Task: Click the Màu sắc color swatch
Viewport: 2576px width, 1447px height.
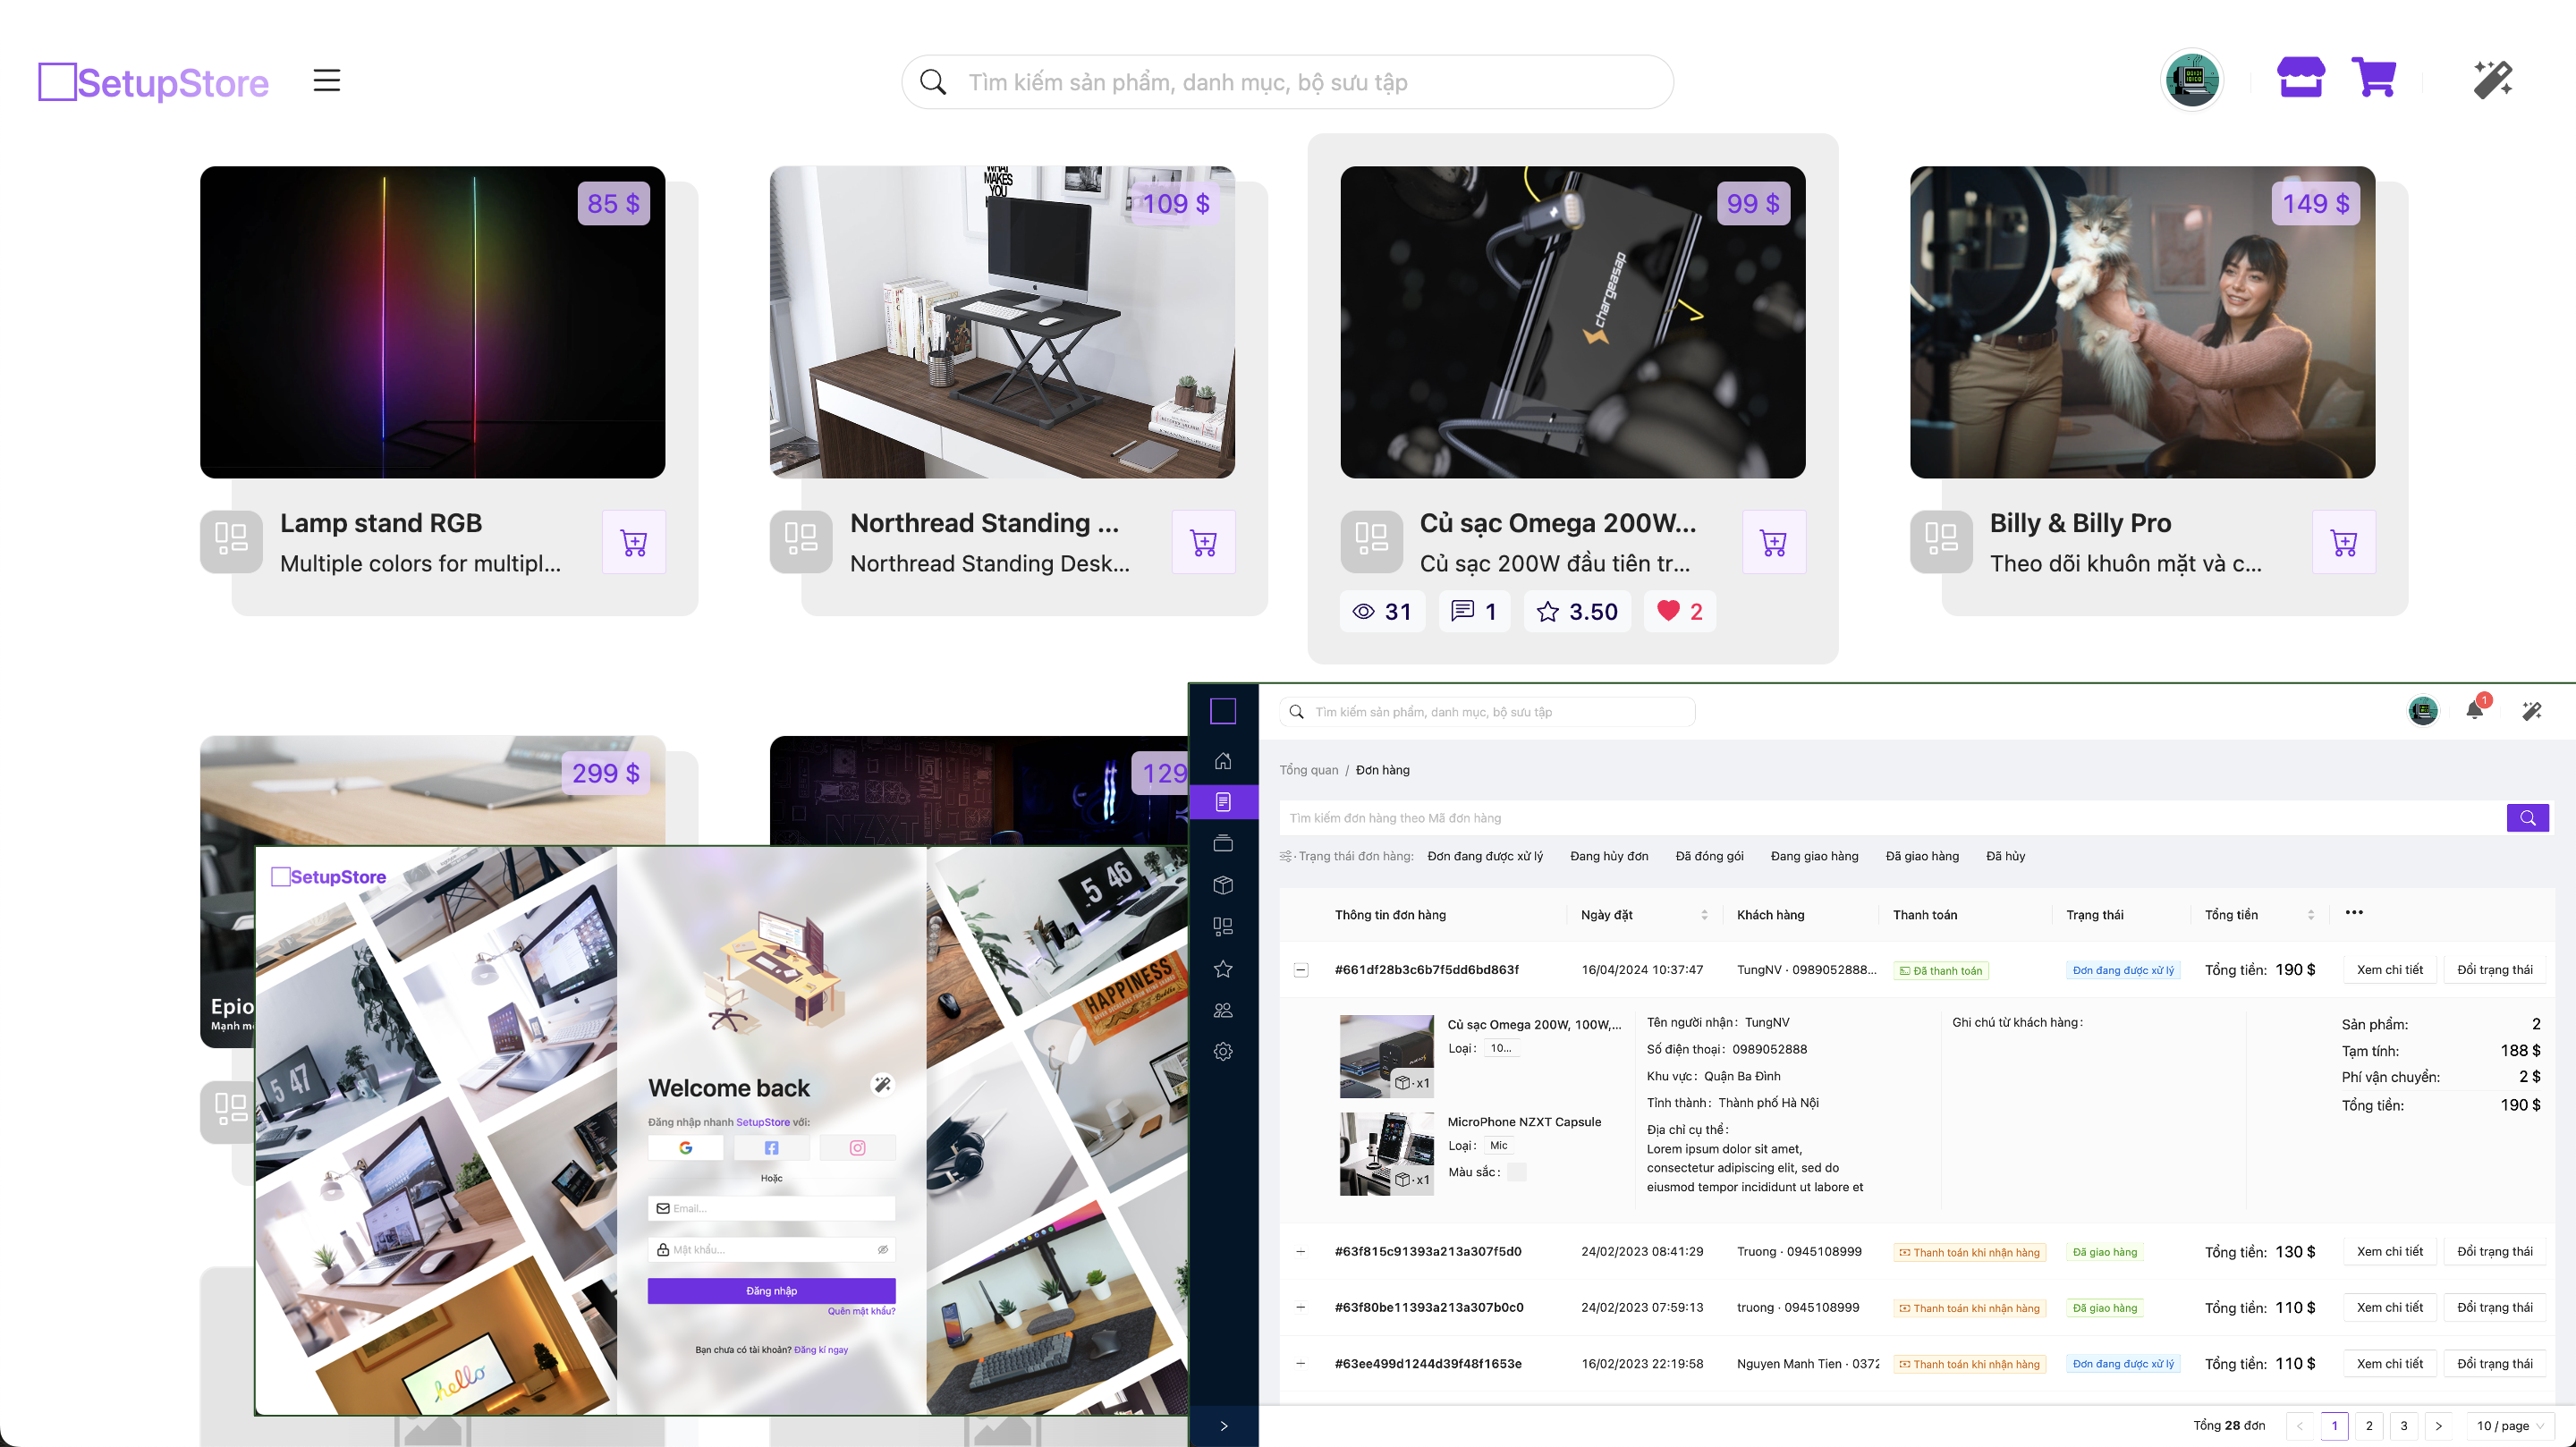Action: point(1516,1172)
